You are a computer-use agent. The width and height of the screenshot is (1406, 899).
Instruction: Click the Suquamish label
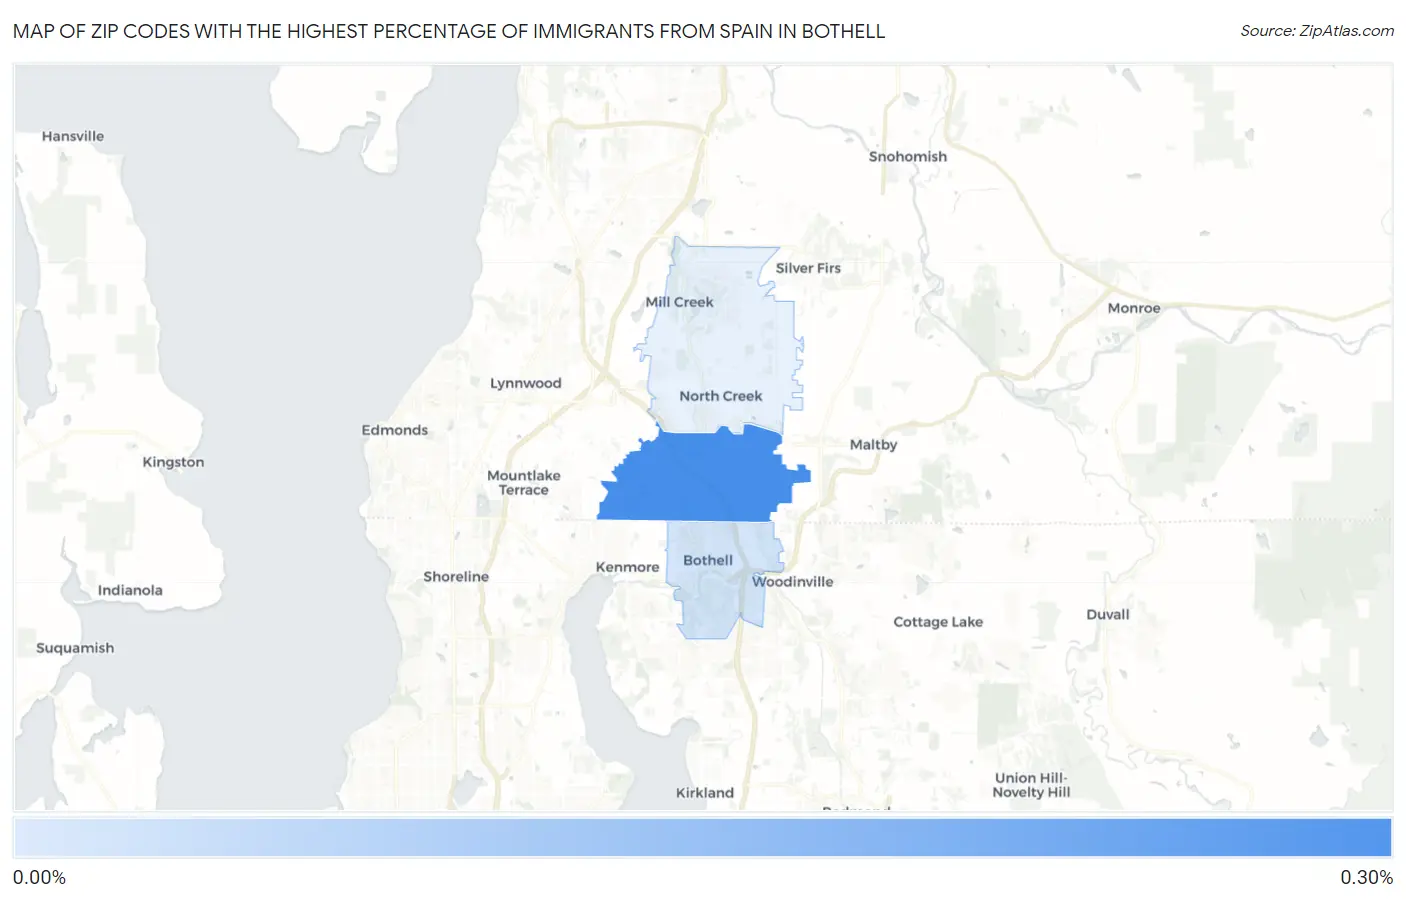pos(75,648)
